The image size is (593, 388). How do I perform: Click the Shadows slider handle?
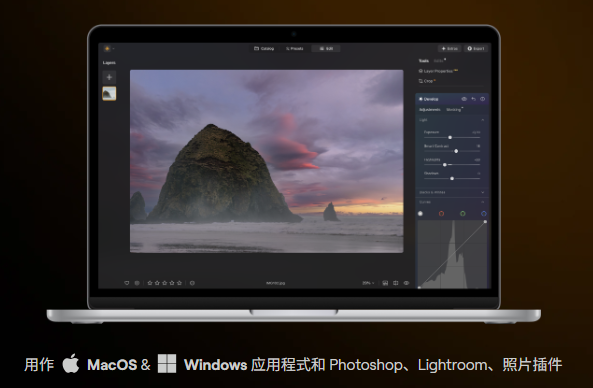[x=452, y=178]
